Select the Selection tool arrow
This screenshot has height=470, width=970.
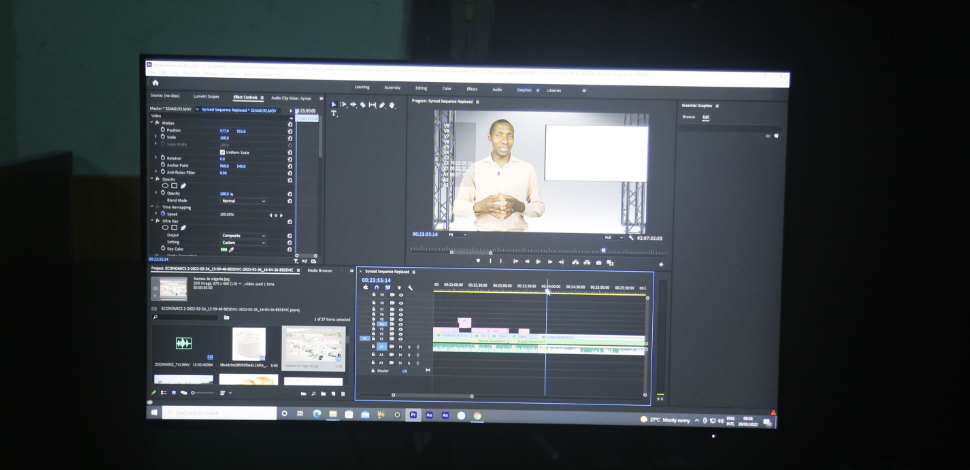point(334,104)
